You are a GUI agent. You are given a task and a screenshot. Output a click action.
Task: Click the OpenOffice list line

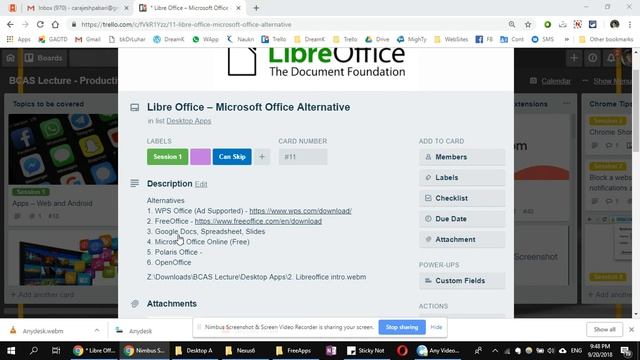click(x=169, y=262)
